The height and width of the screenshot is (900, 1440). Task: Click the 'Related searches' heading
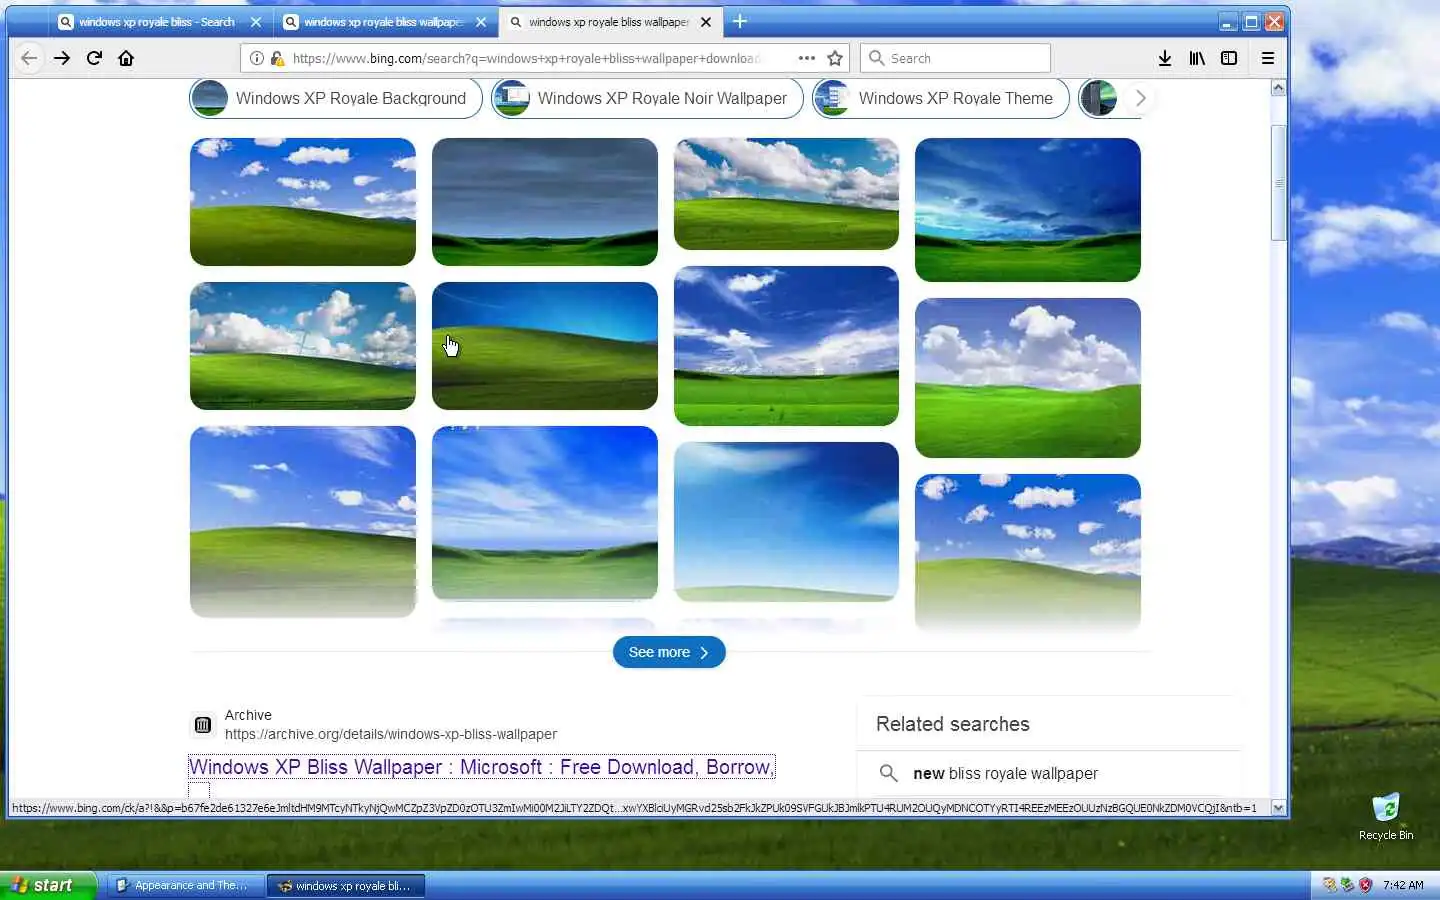click(x=952, y=724)
